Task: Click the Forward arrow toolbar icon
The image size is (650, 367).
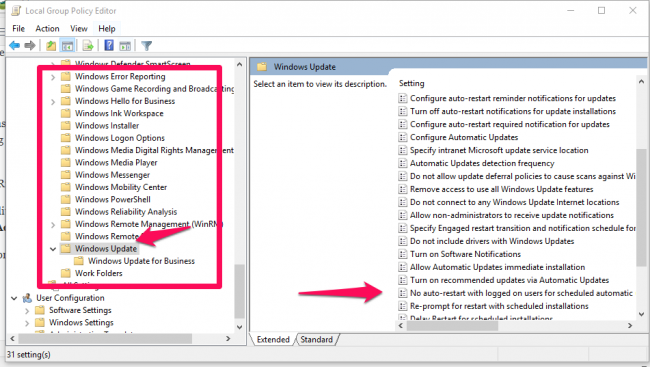Action: click(x=30, y=45)
